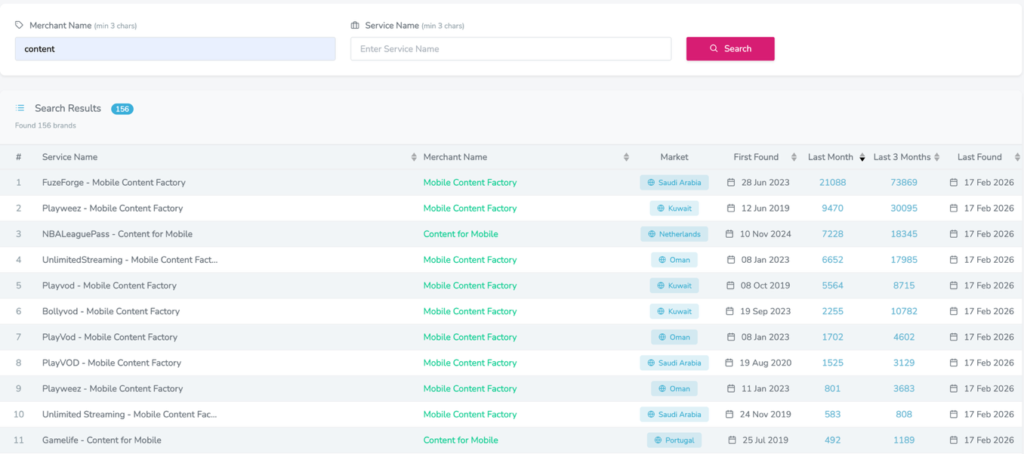Click the list icon next to Search Results
The height and width of the screenshot is (454, 1024).
tap(20, 108)
